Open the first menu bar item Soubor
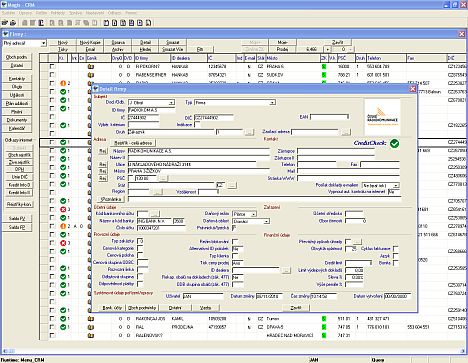This screenshot has width=468, height=363. [x=8, y=13]
